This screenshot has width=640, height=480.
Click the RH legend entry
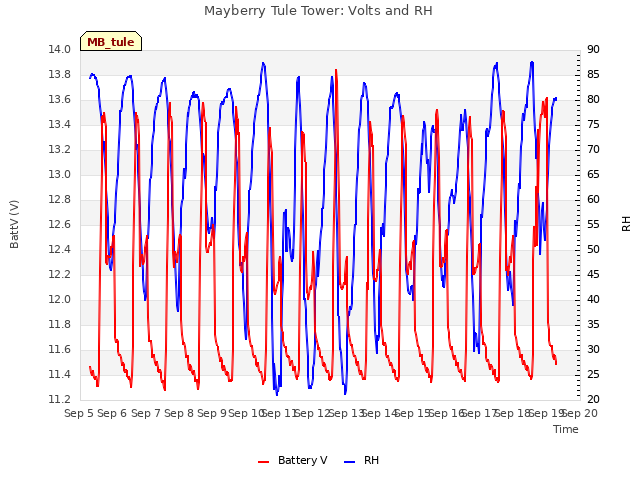click(x=361, y=460)
